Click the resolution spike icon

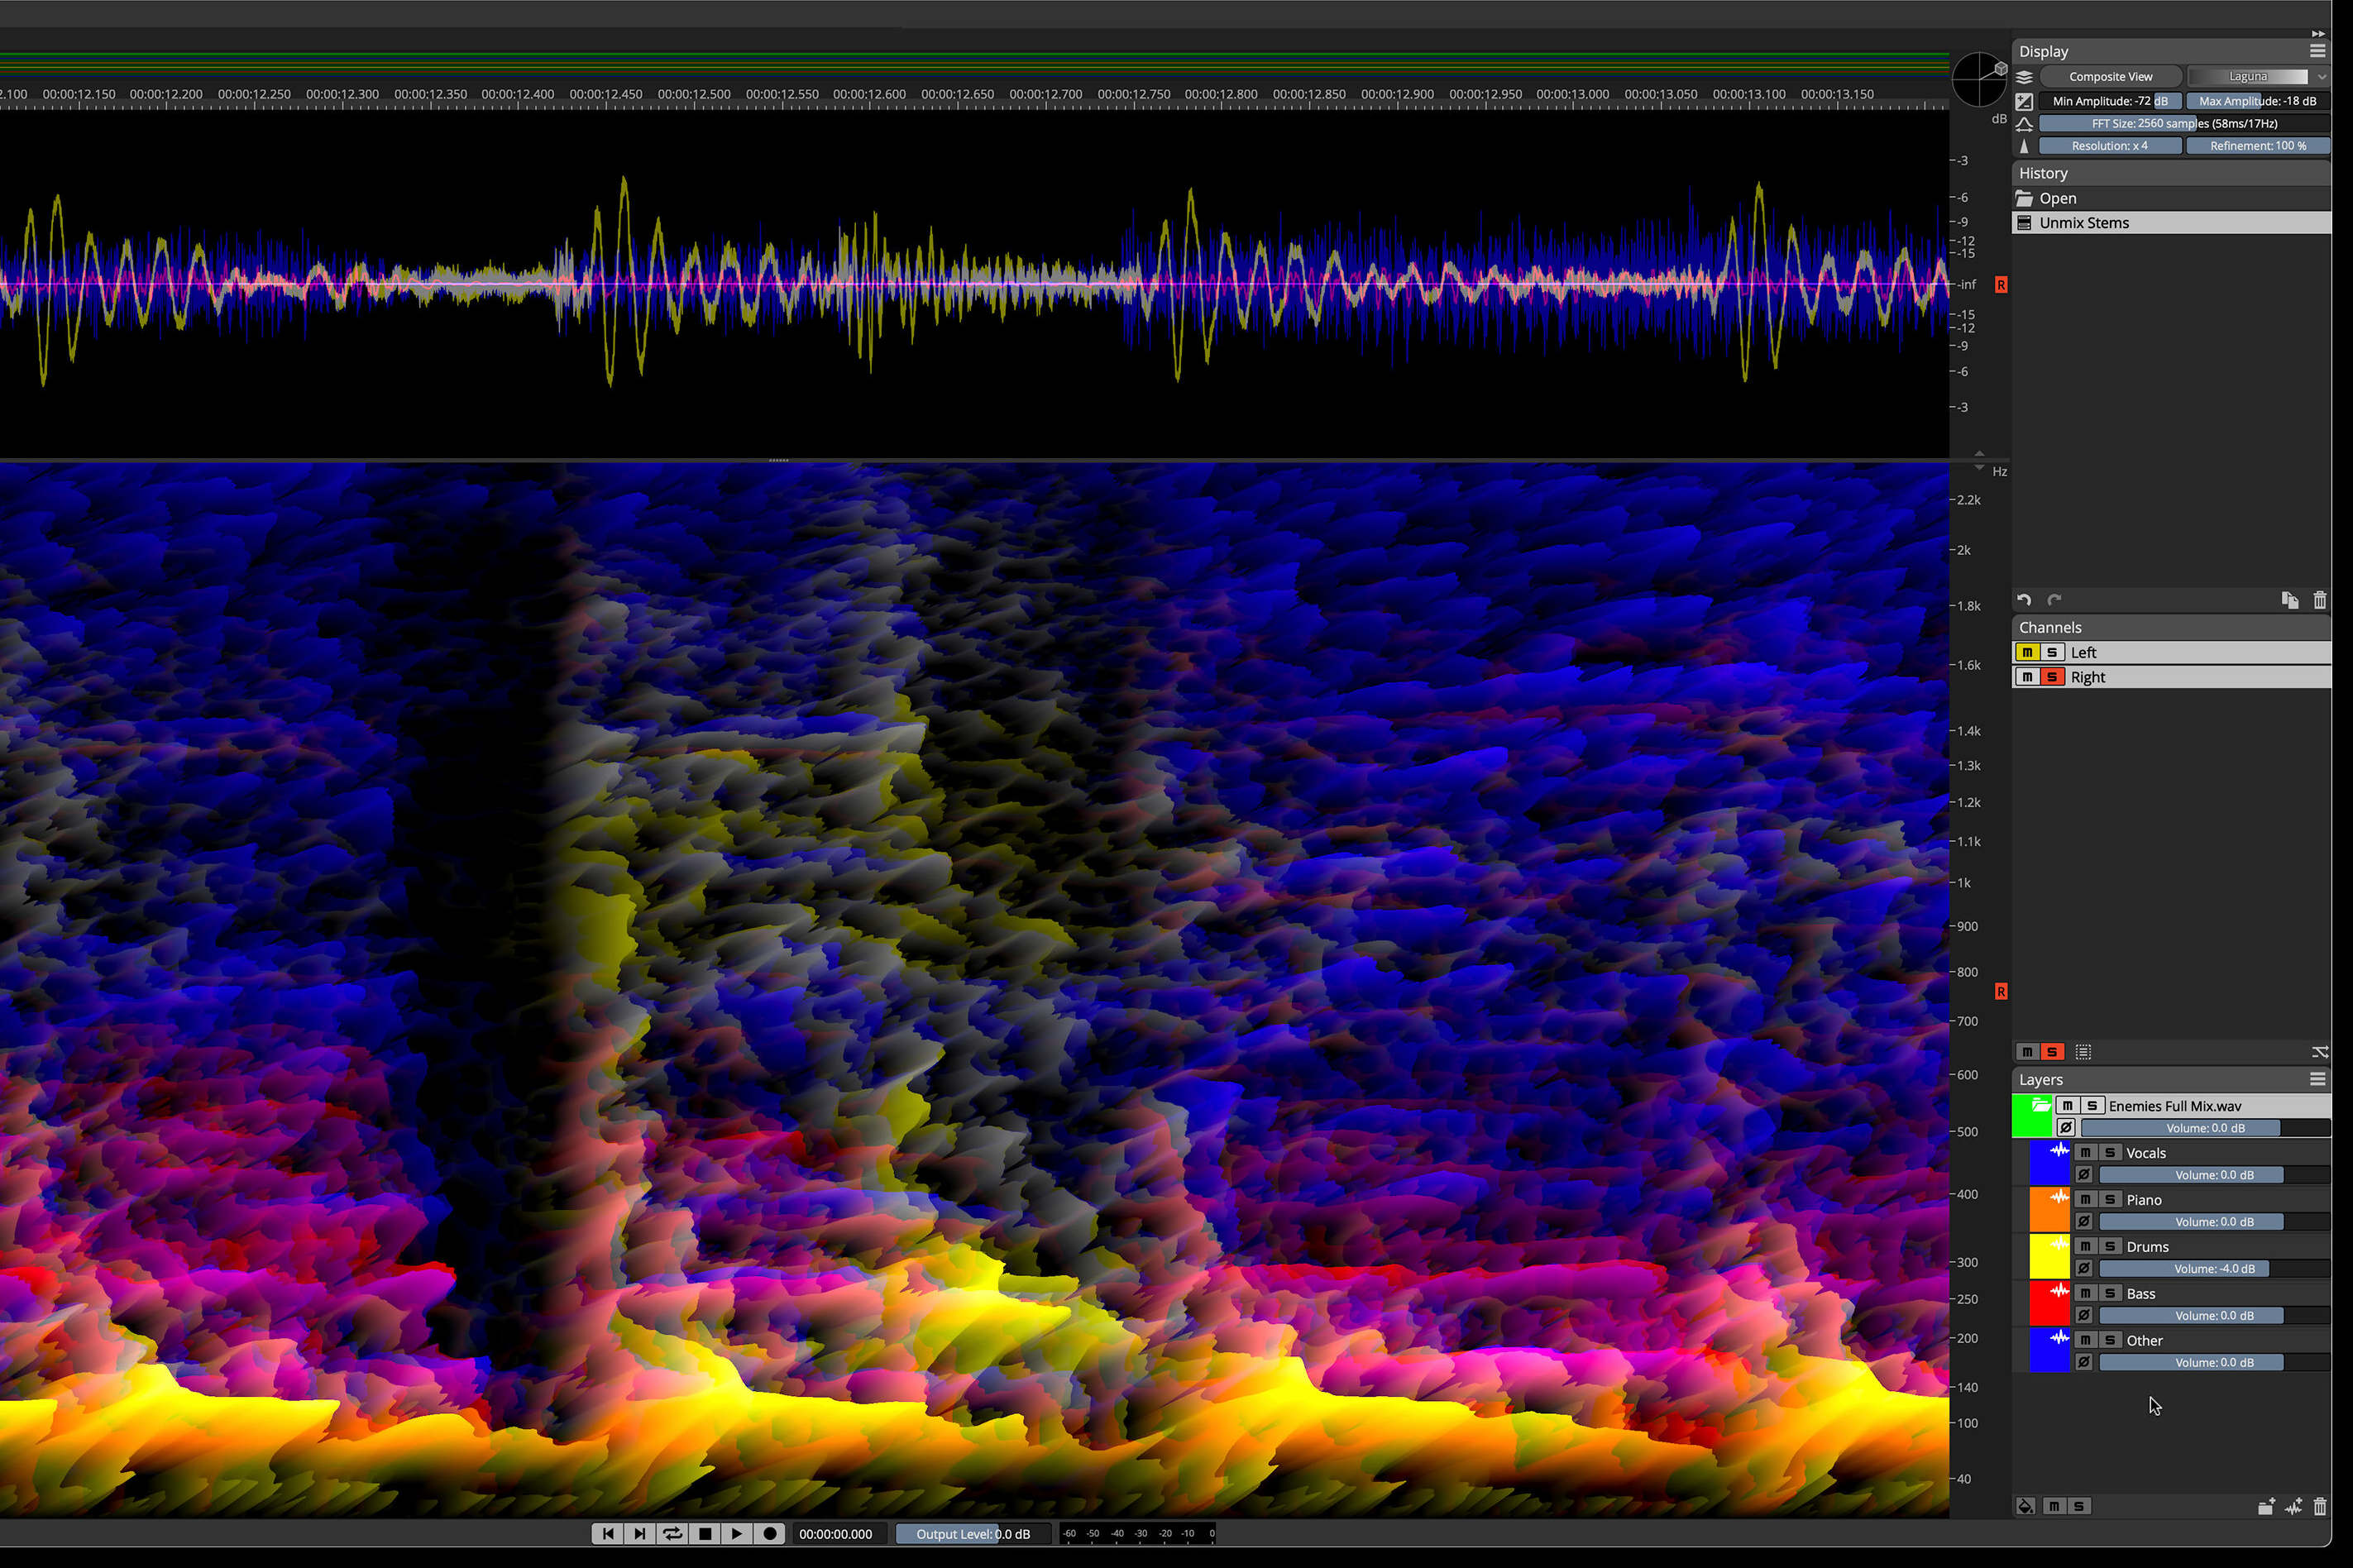click(2024, 146)
